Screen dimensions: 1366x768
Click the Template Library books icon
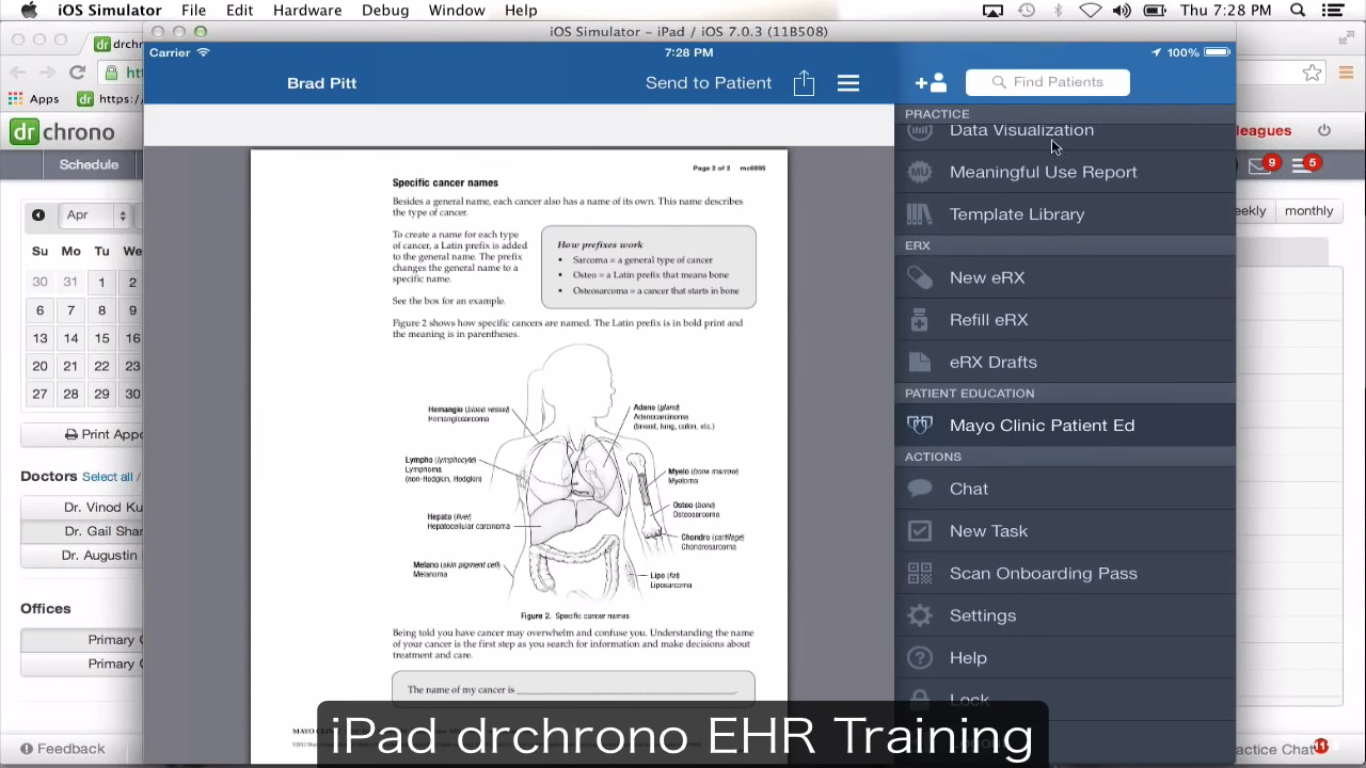pyautogui.click(x=919, y=214)
